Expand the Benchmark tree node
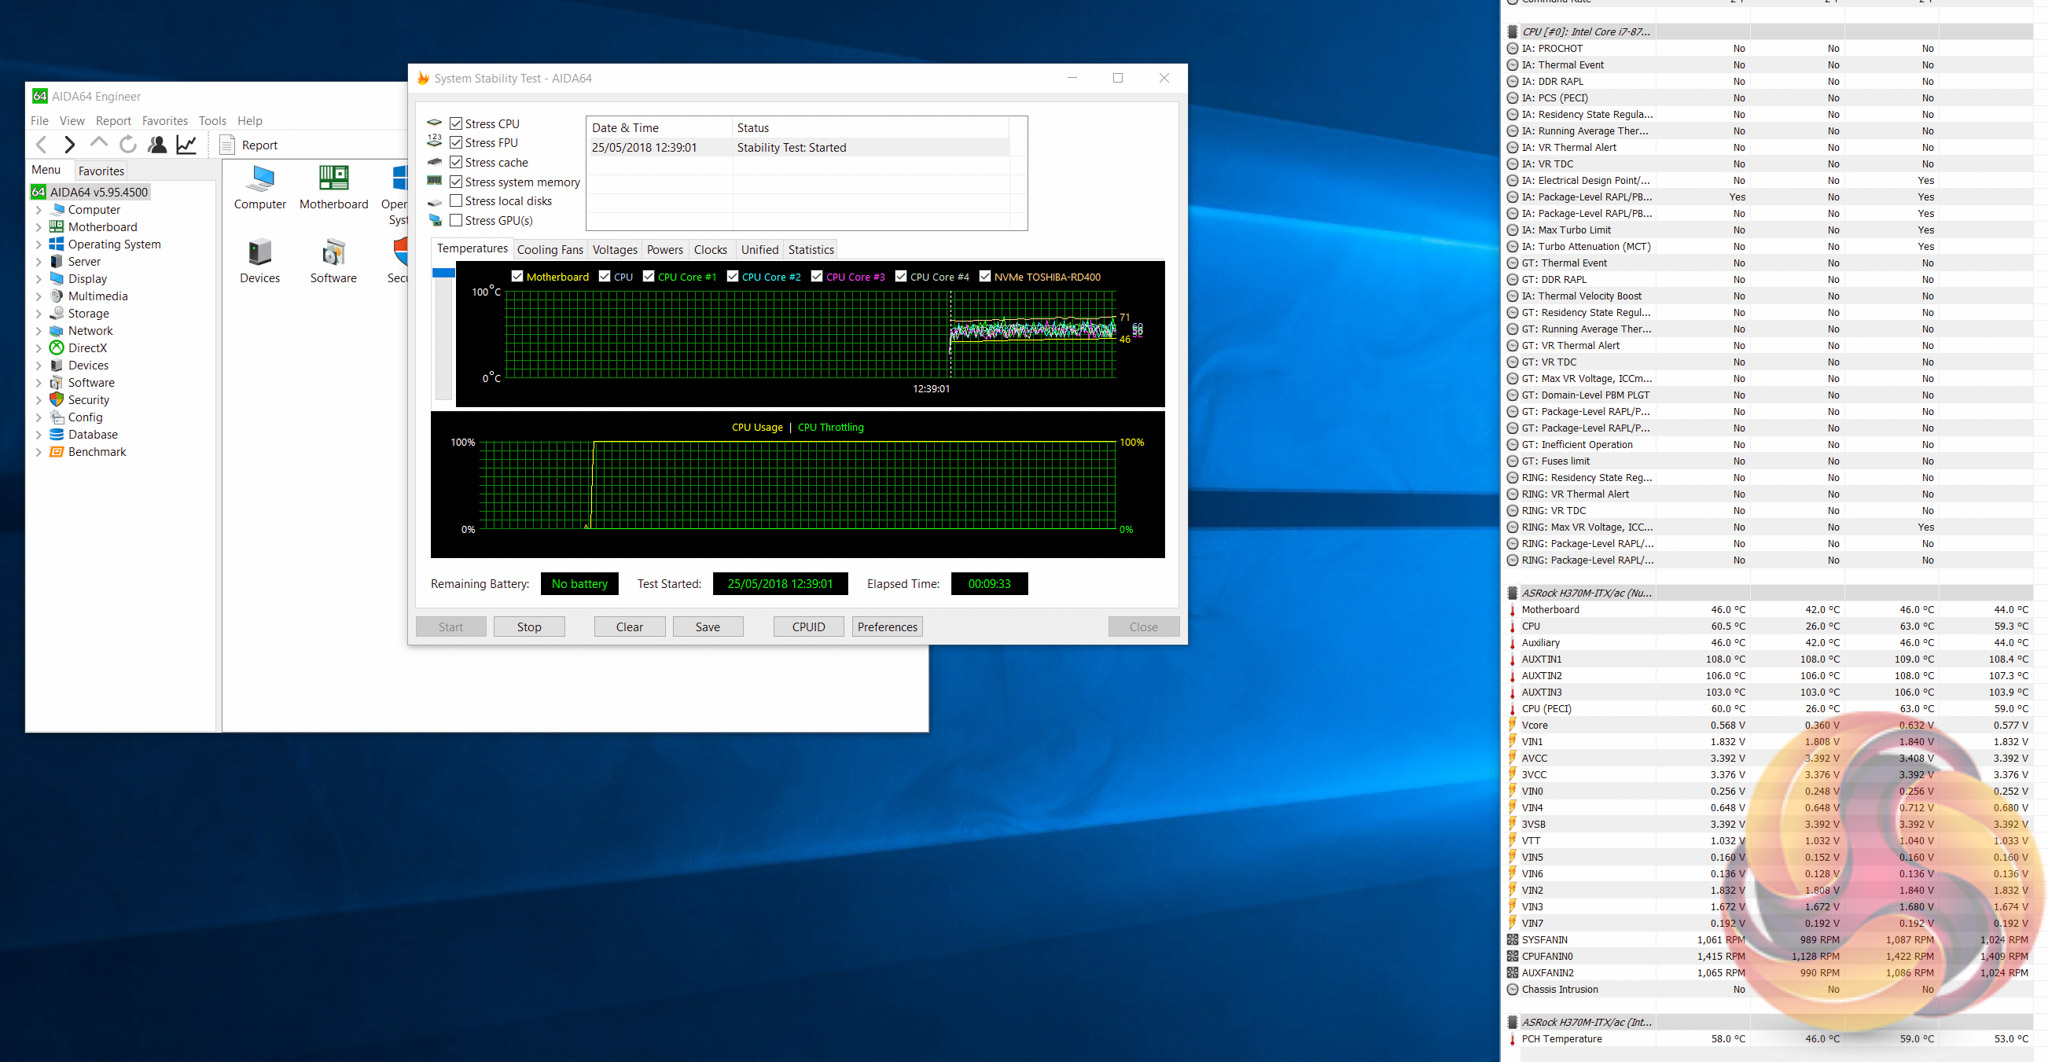The height and width of the screenshot is (1062, 2048). [39, 452]
